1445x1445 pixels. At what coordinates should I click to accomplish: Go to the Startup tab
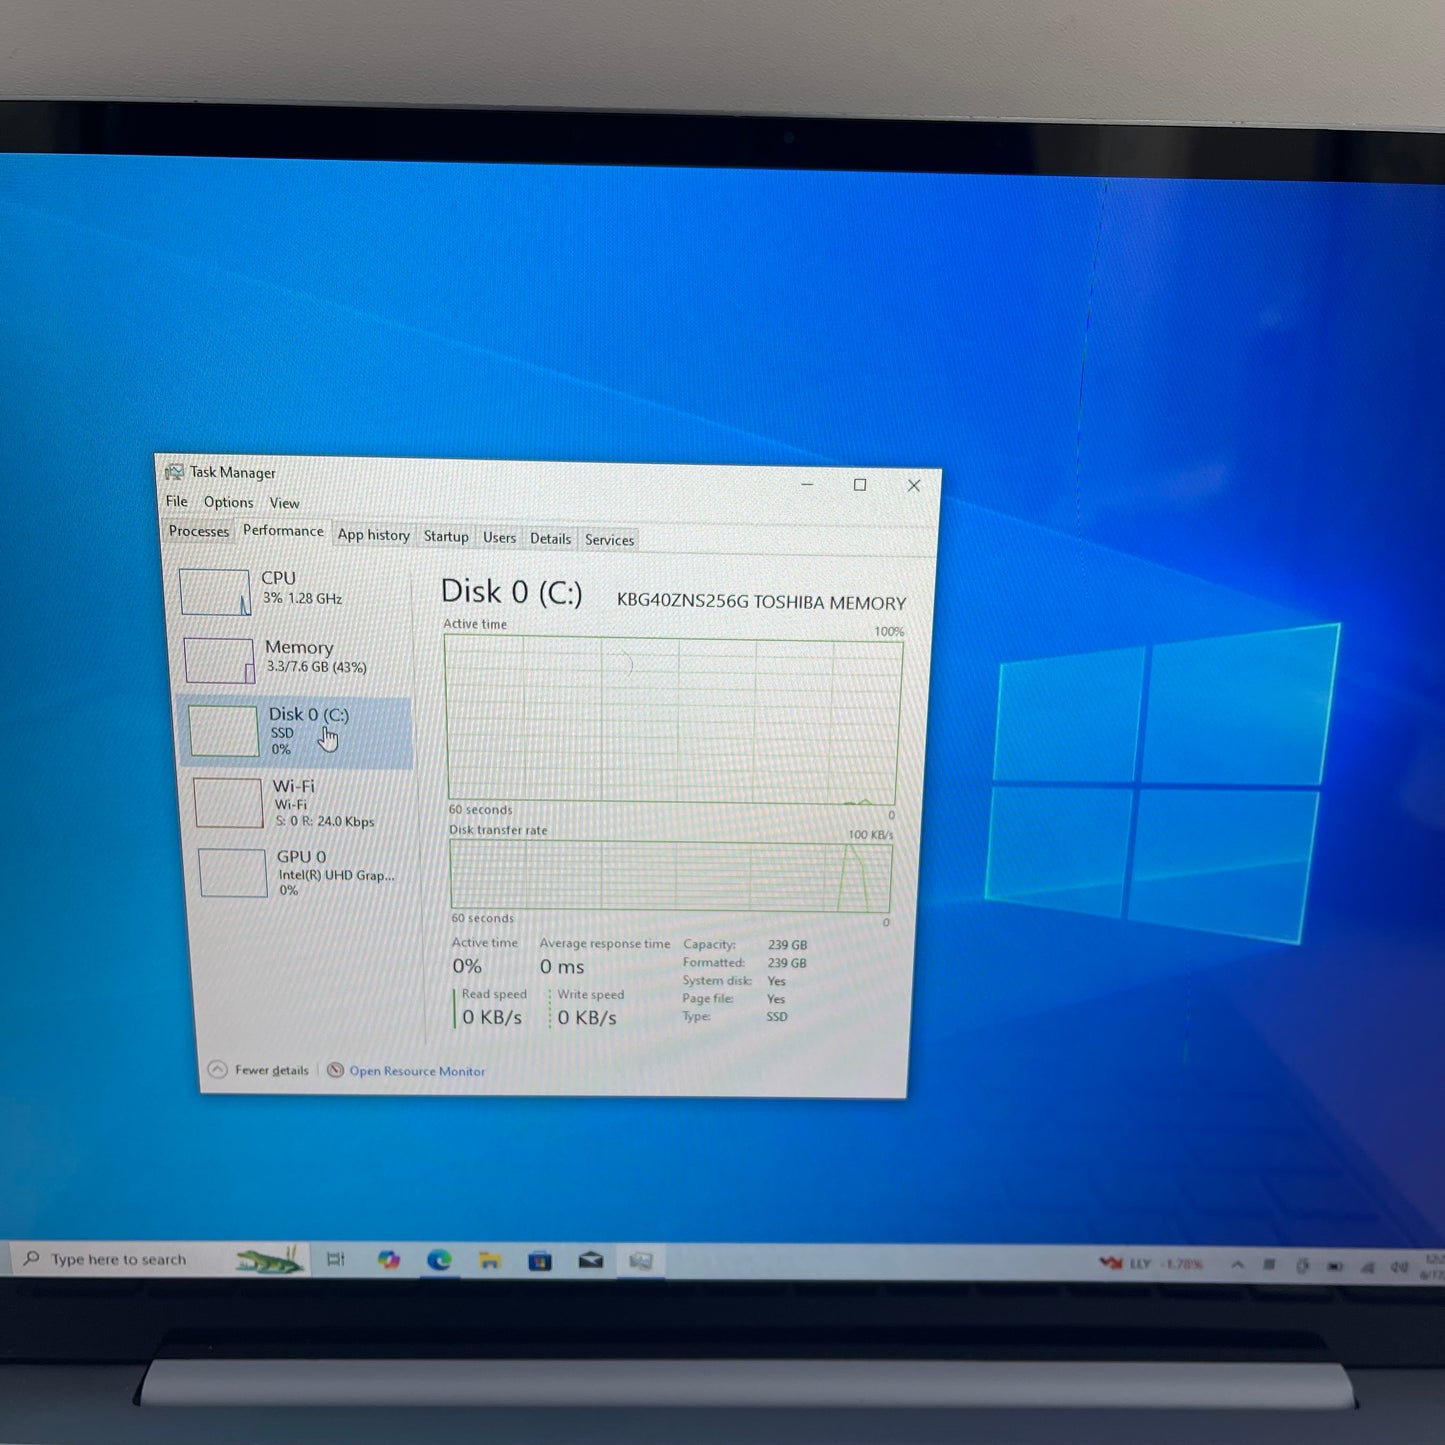click(445, 537)
